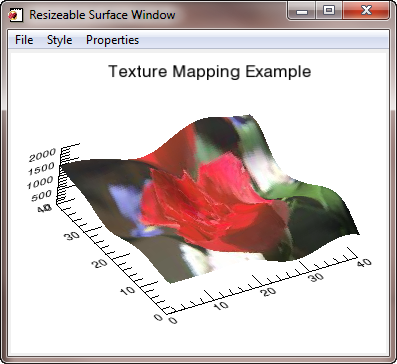Minimize the Resizeable Surface Window
This screenshot has width=397, height=364.
tap(302, 11)
